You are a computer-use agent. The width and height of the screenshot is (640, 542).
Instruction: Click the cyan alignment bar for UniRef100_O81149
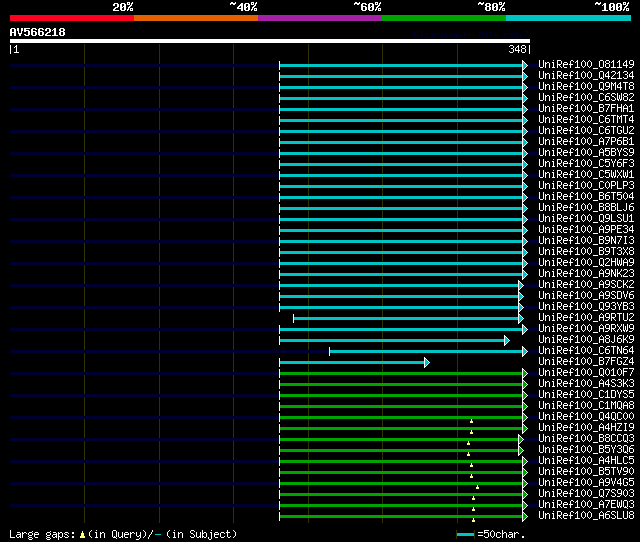click(x=401, y=65)
